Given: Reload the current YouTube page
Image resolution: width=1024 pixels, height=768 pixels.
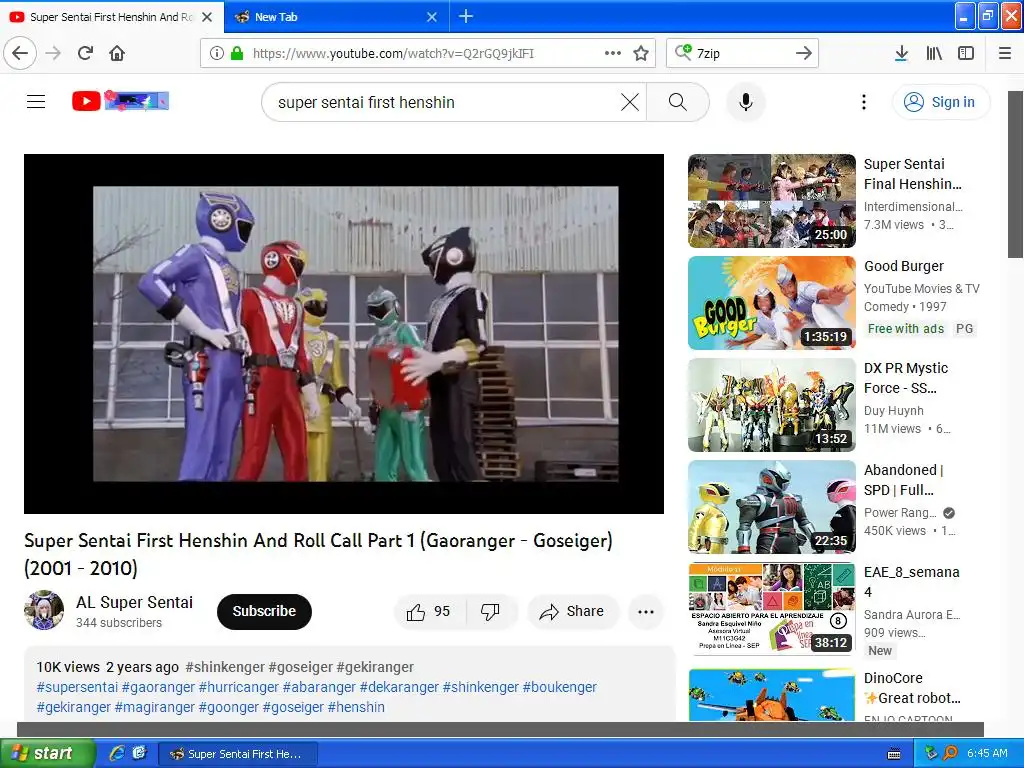Looking at the screenshot, I should coord(86,53).
